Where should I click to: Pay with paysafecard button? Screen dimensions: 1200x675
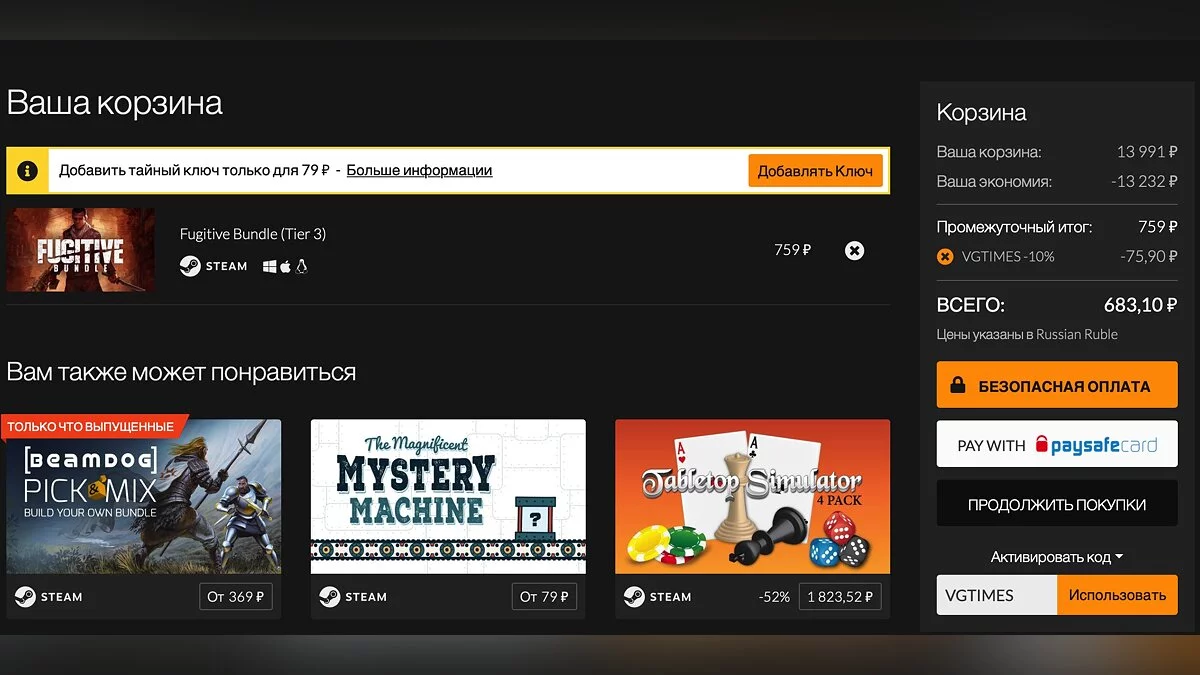(x=1057, y=445)
